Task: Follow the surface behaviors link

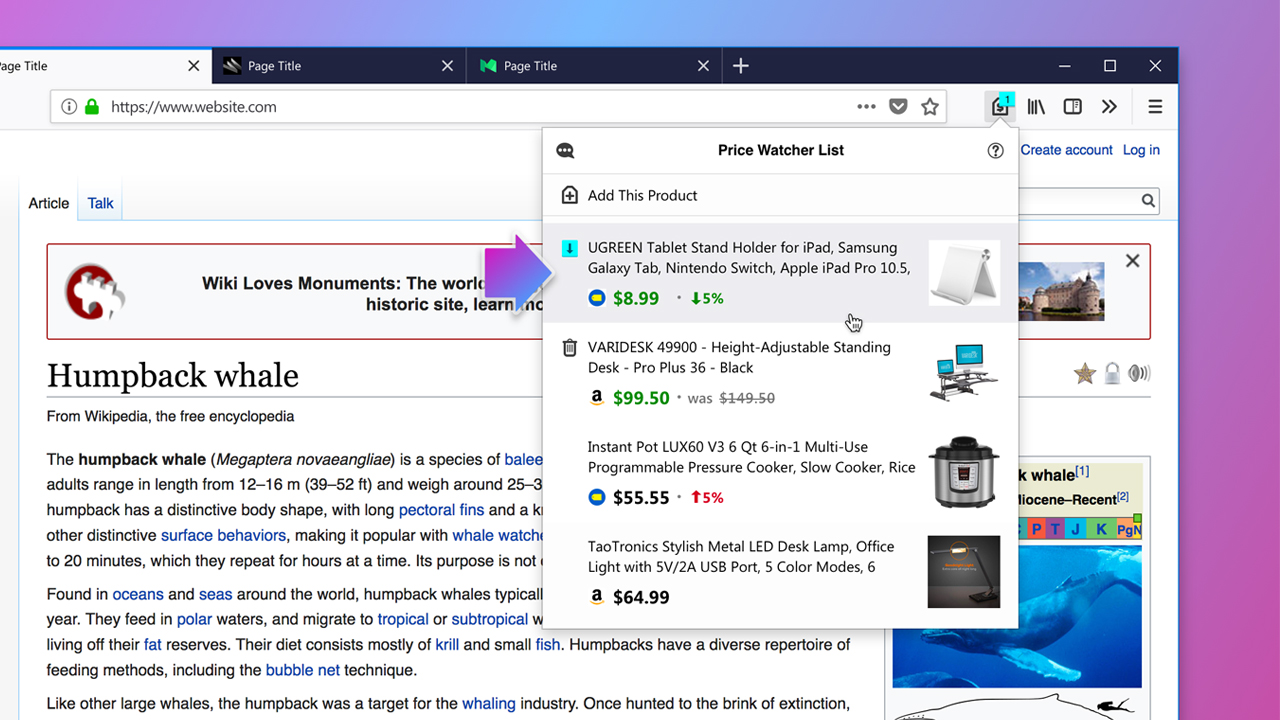Action: coord(224,535)
